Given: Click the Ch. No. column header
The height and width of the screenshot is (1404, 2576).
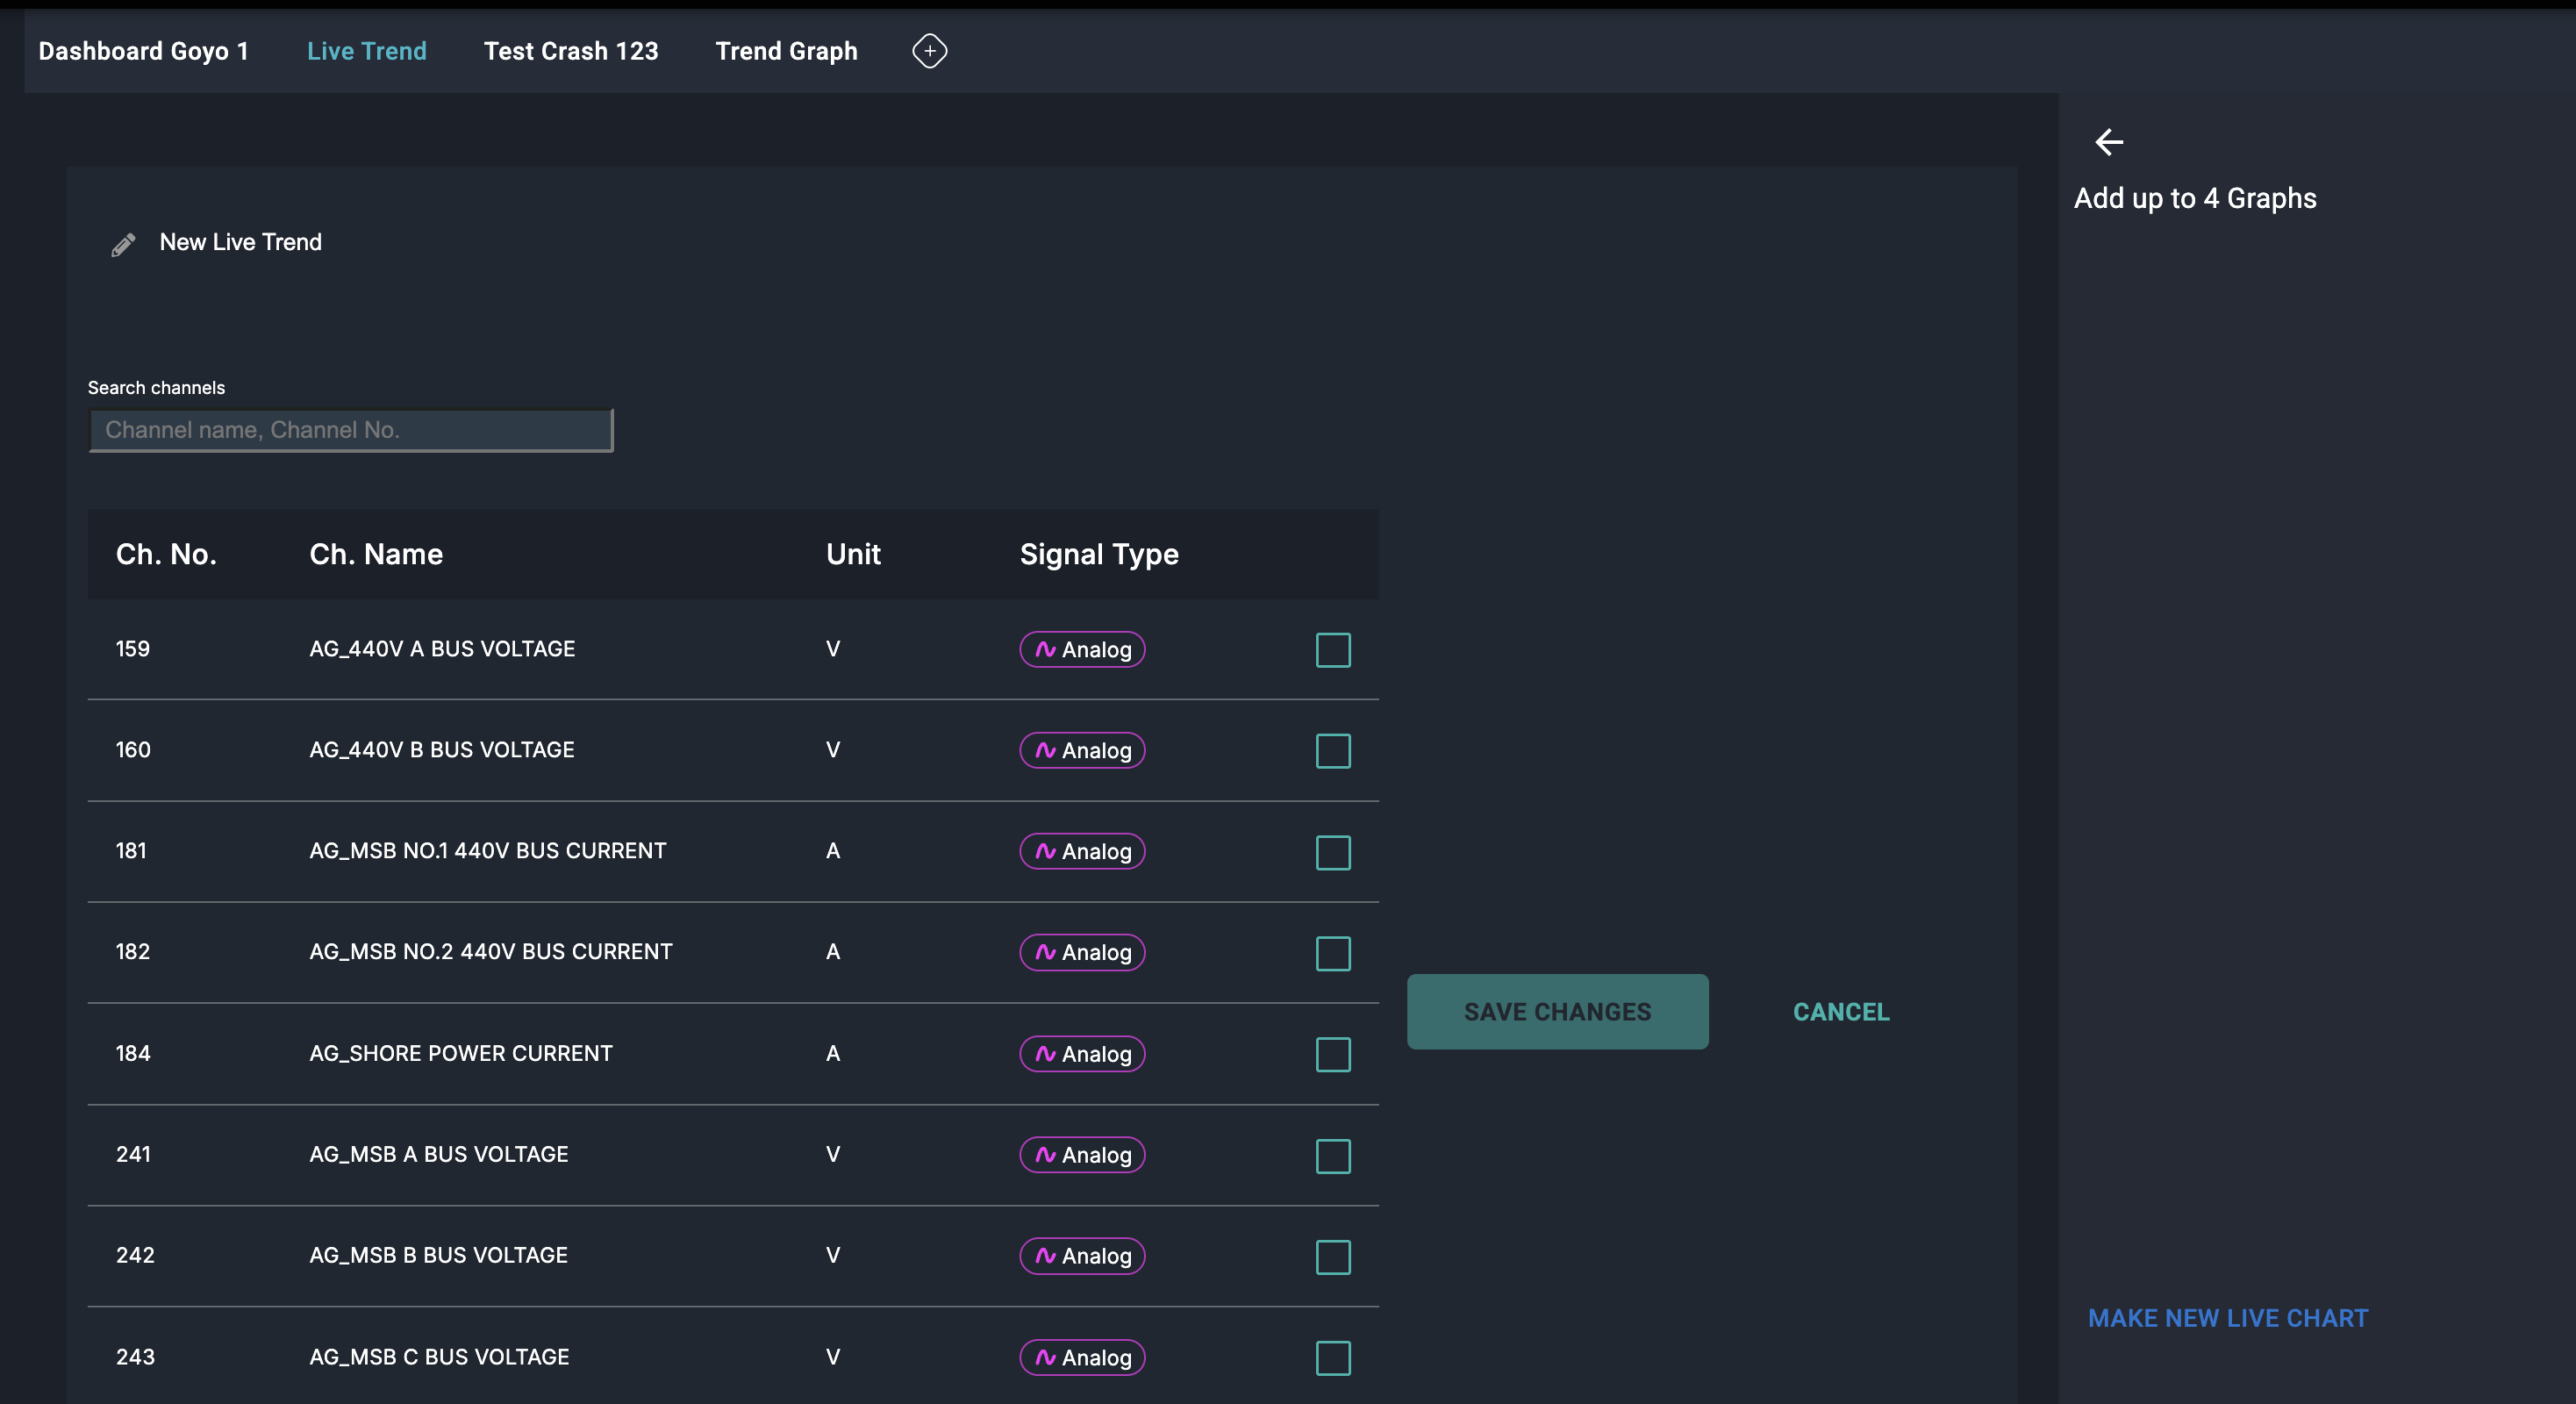Looking at the screenshot, I should 166,554.
